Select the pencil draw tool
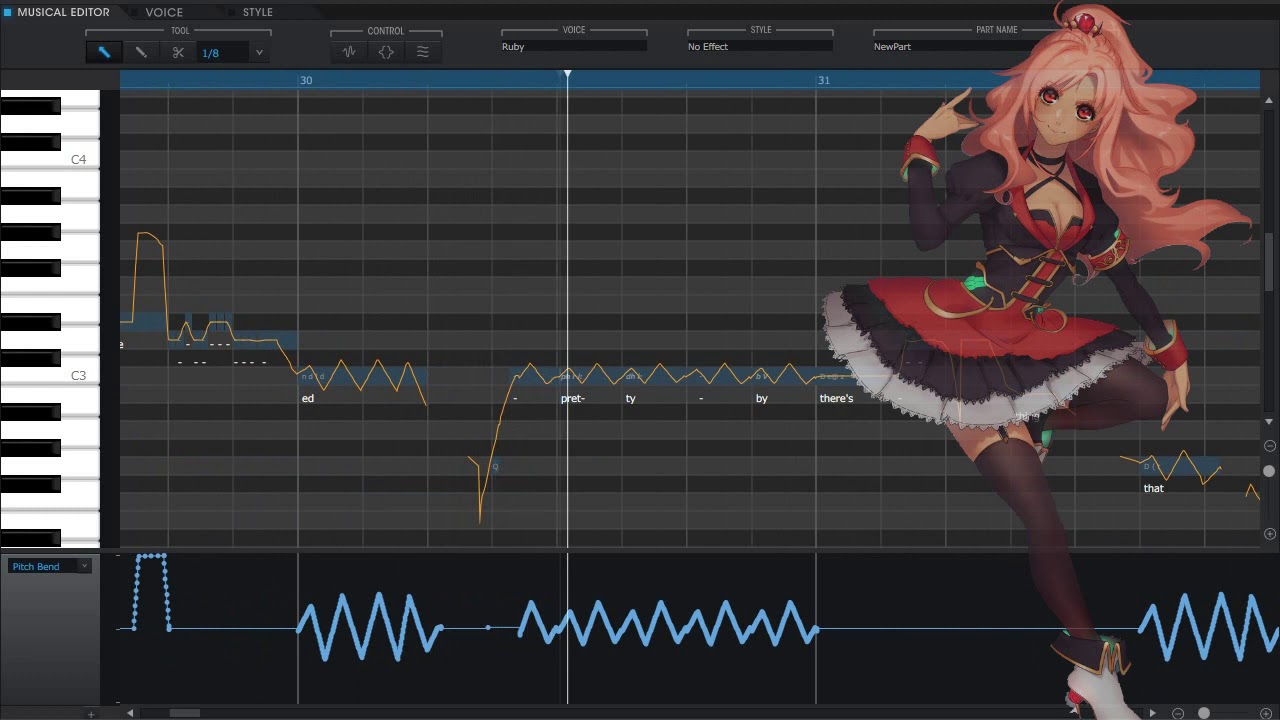 tap(141, 52)
